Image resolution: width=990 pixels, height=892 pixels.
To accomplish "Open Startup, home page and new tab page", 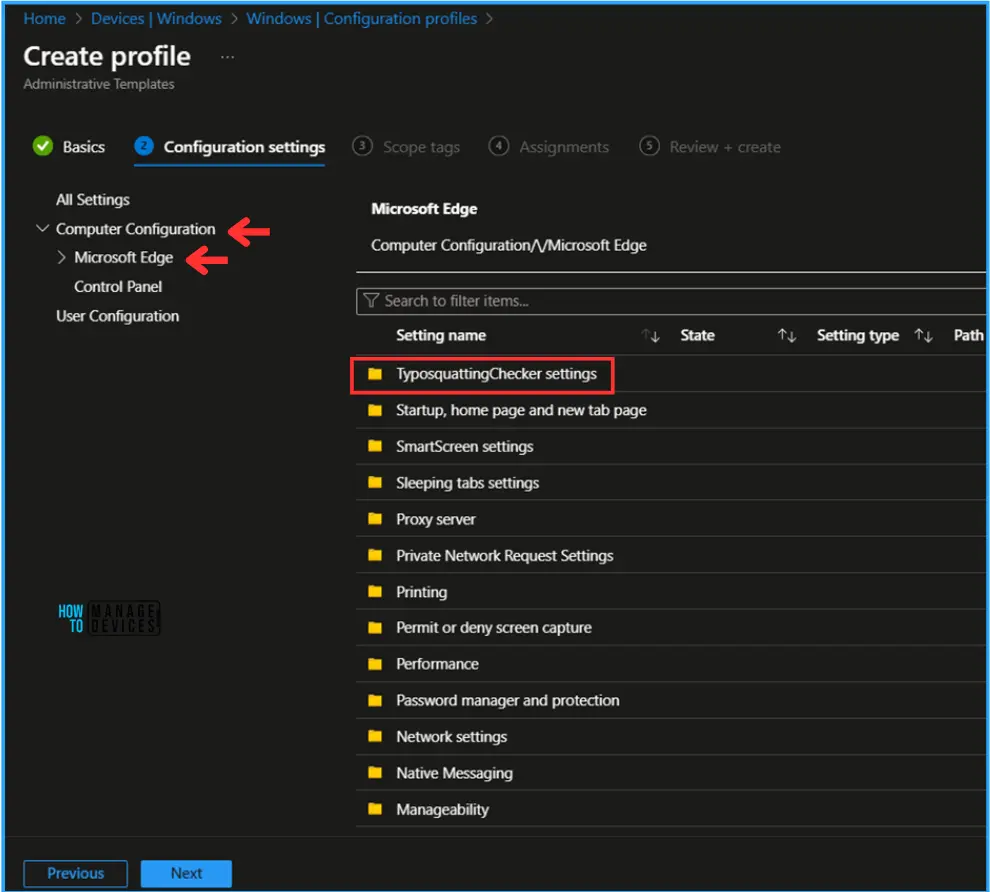I will pyautogui.click(x=671, y=410).
